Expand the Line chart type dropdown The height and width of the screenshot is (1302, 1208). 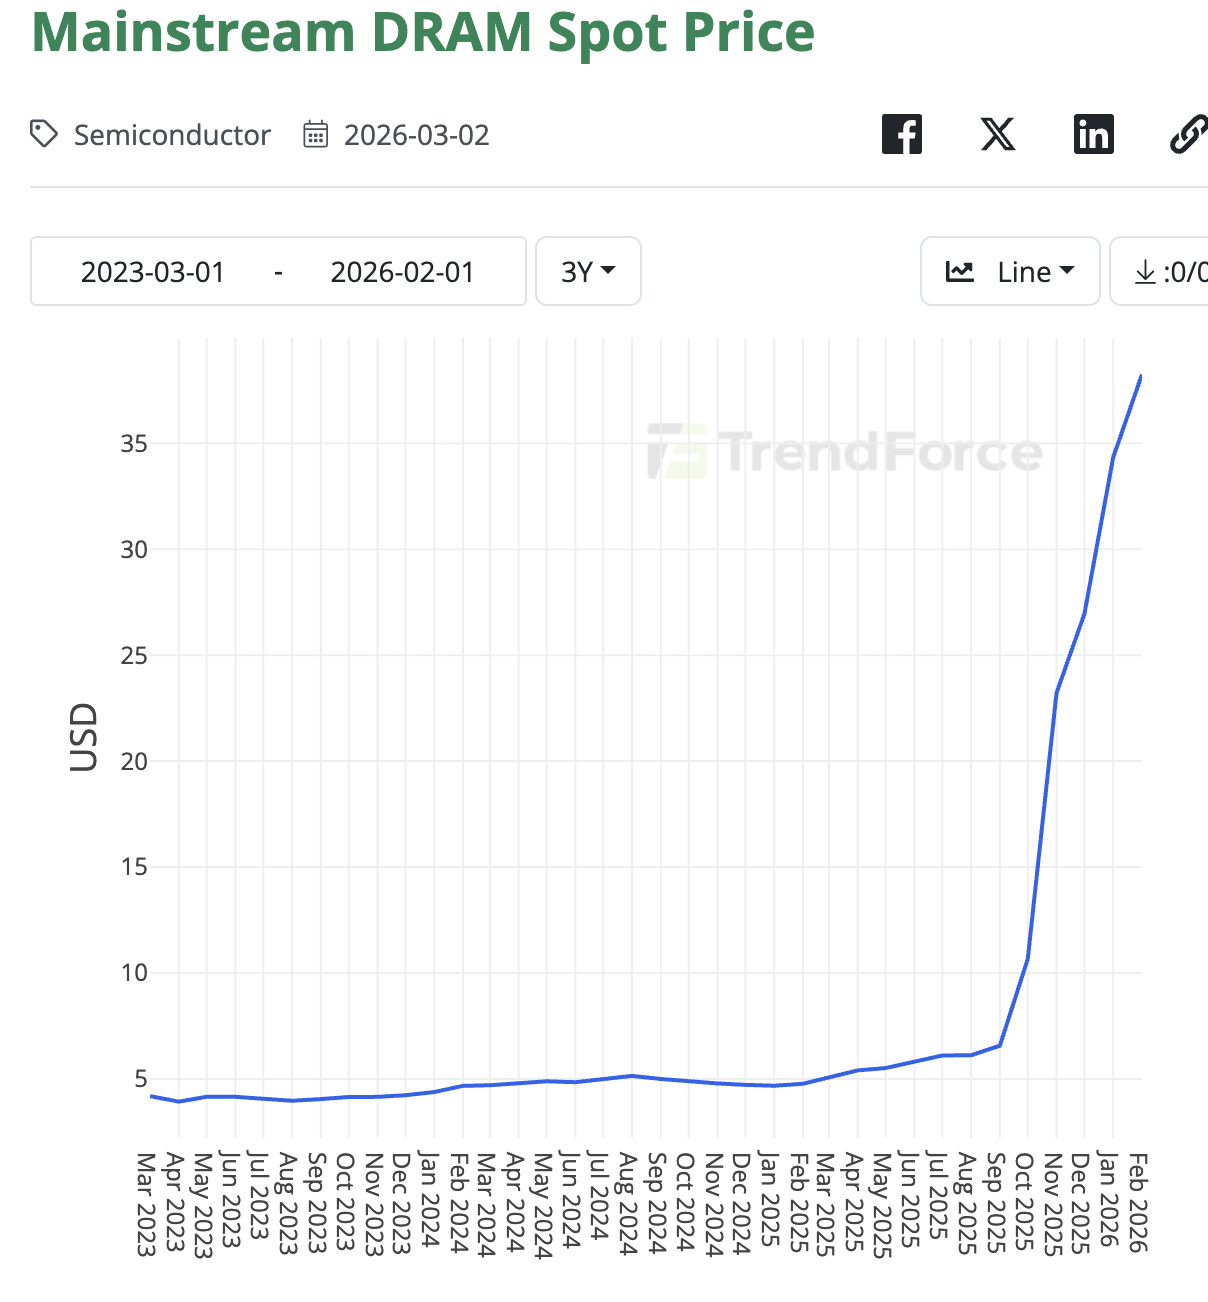point(1035,271)
